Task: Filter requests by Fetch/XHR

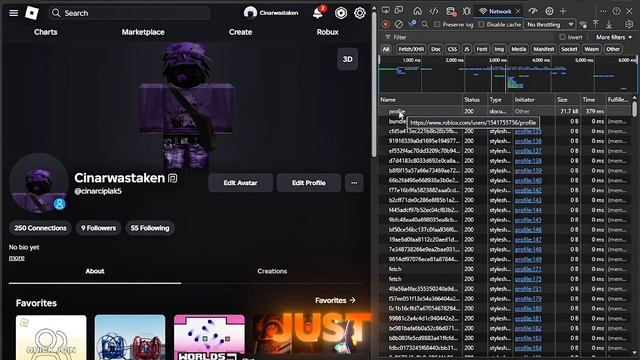Action: point(411,49)
